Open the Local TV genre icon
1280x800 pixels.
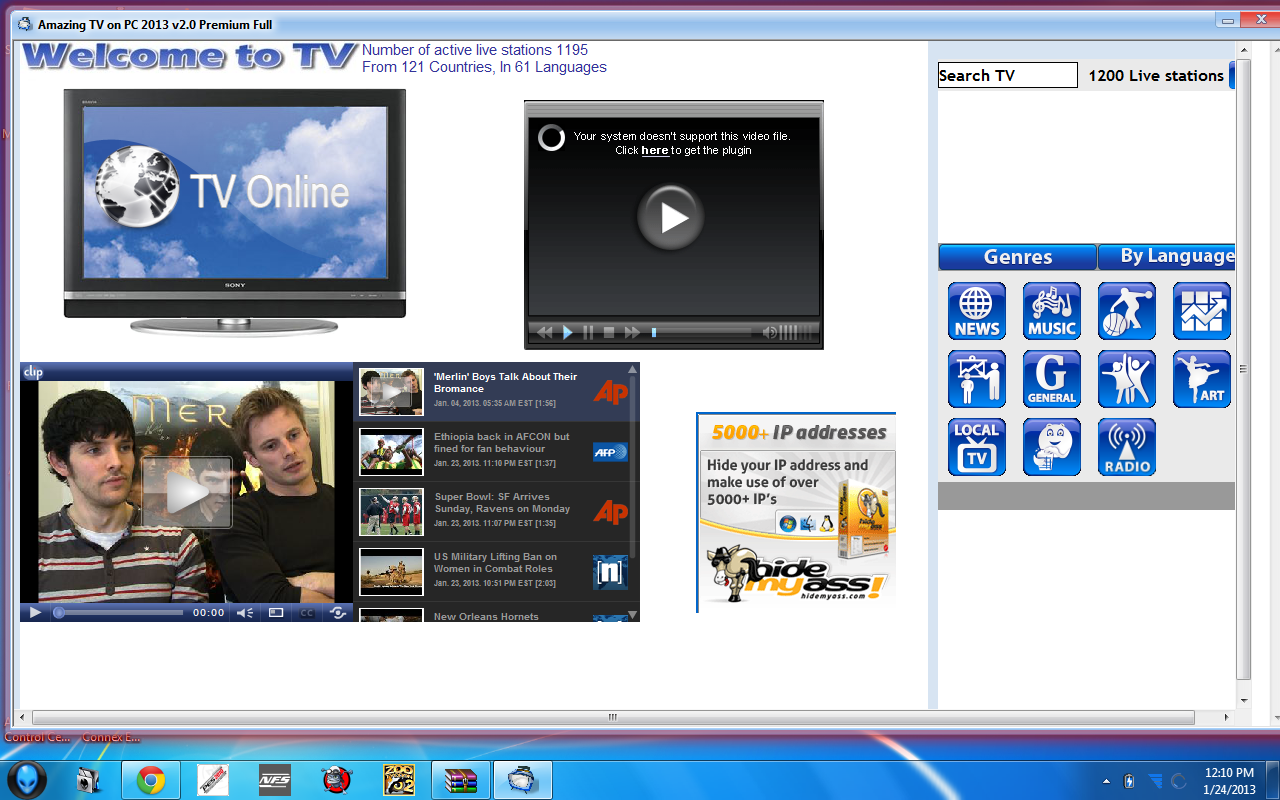[x=977, y=447]
